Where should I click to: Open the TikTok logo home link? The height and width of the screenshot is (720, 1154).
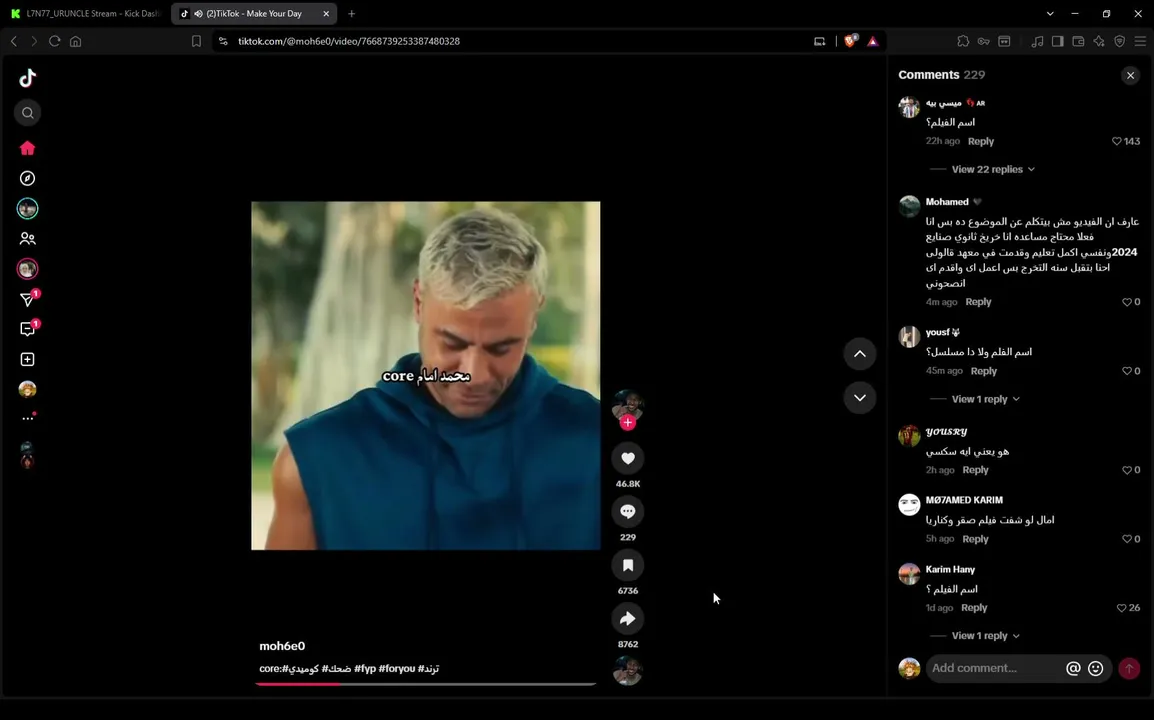click(x=27, y=77)
